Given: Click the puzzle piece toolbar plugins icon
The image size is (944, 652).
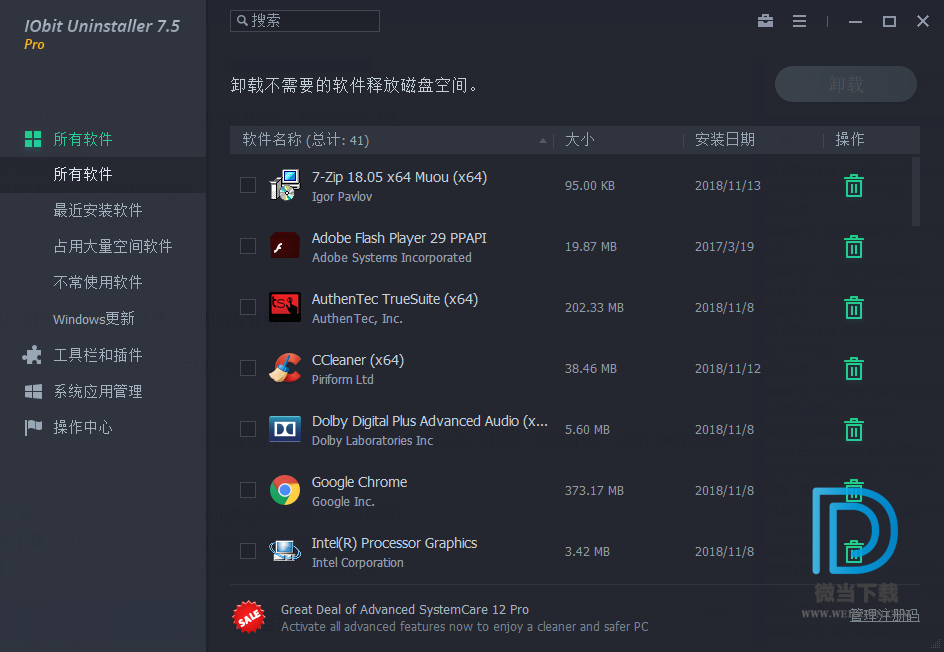Looking at the screenshot, I should click(32, 355).
